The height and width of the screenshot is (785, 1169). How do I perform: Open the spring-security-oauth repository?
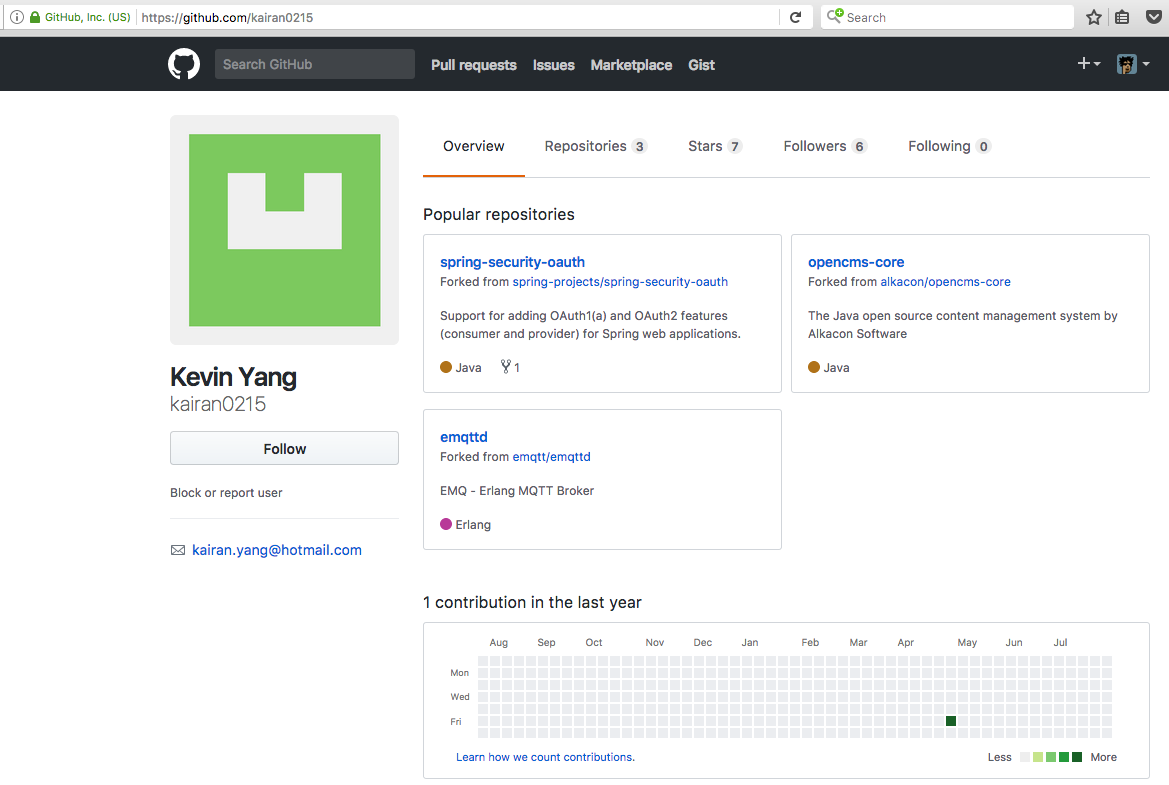[x=512, y=262]
